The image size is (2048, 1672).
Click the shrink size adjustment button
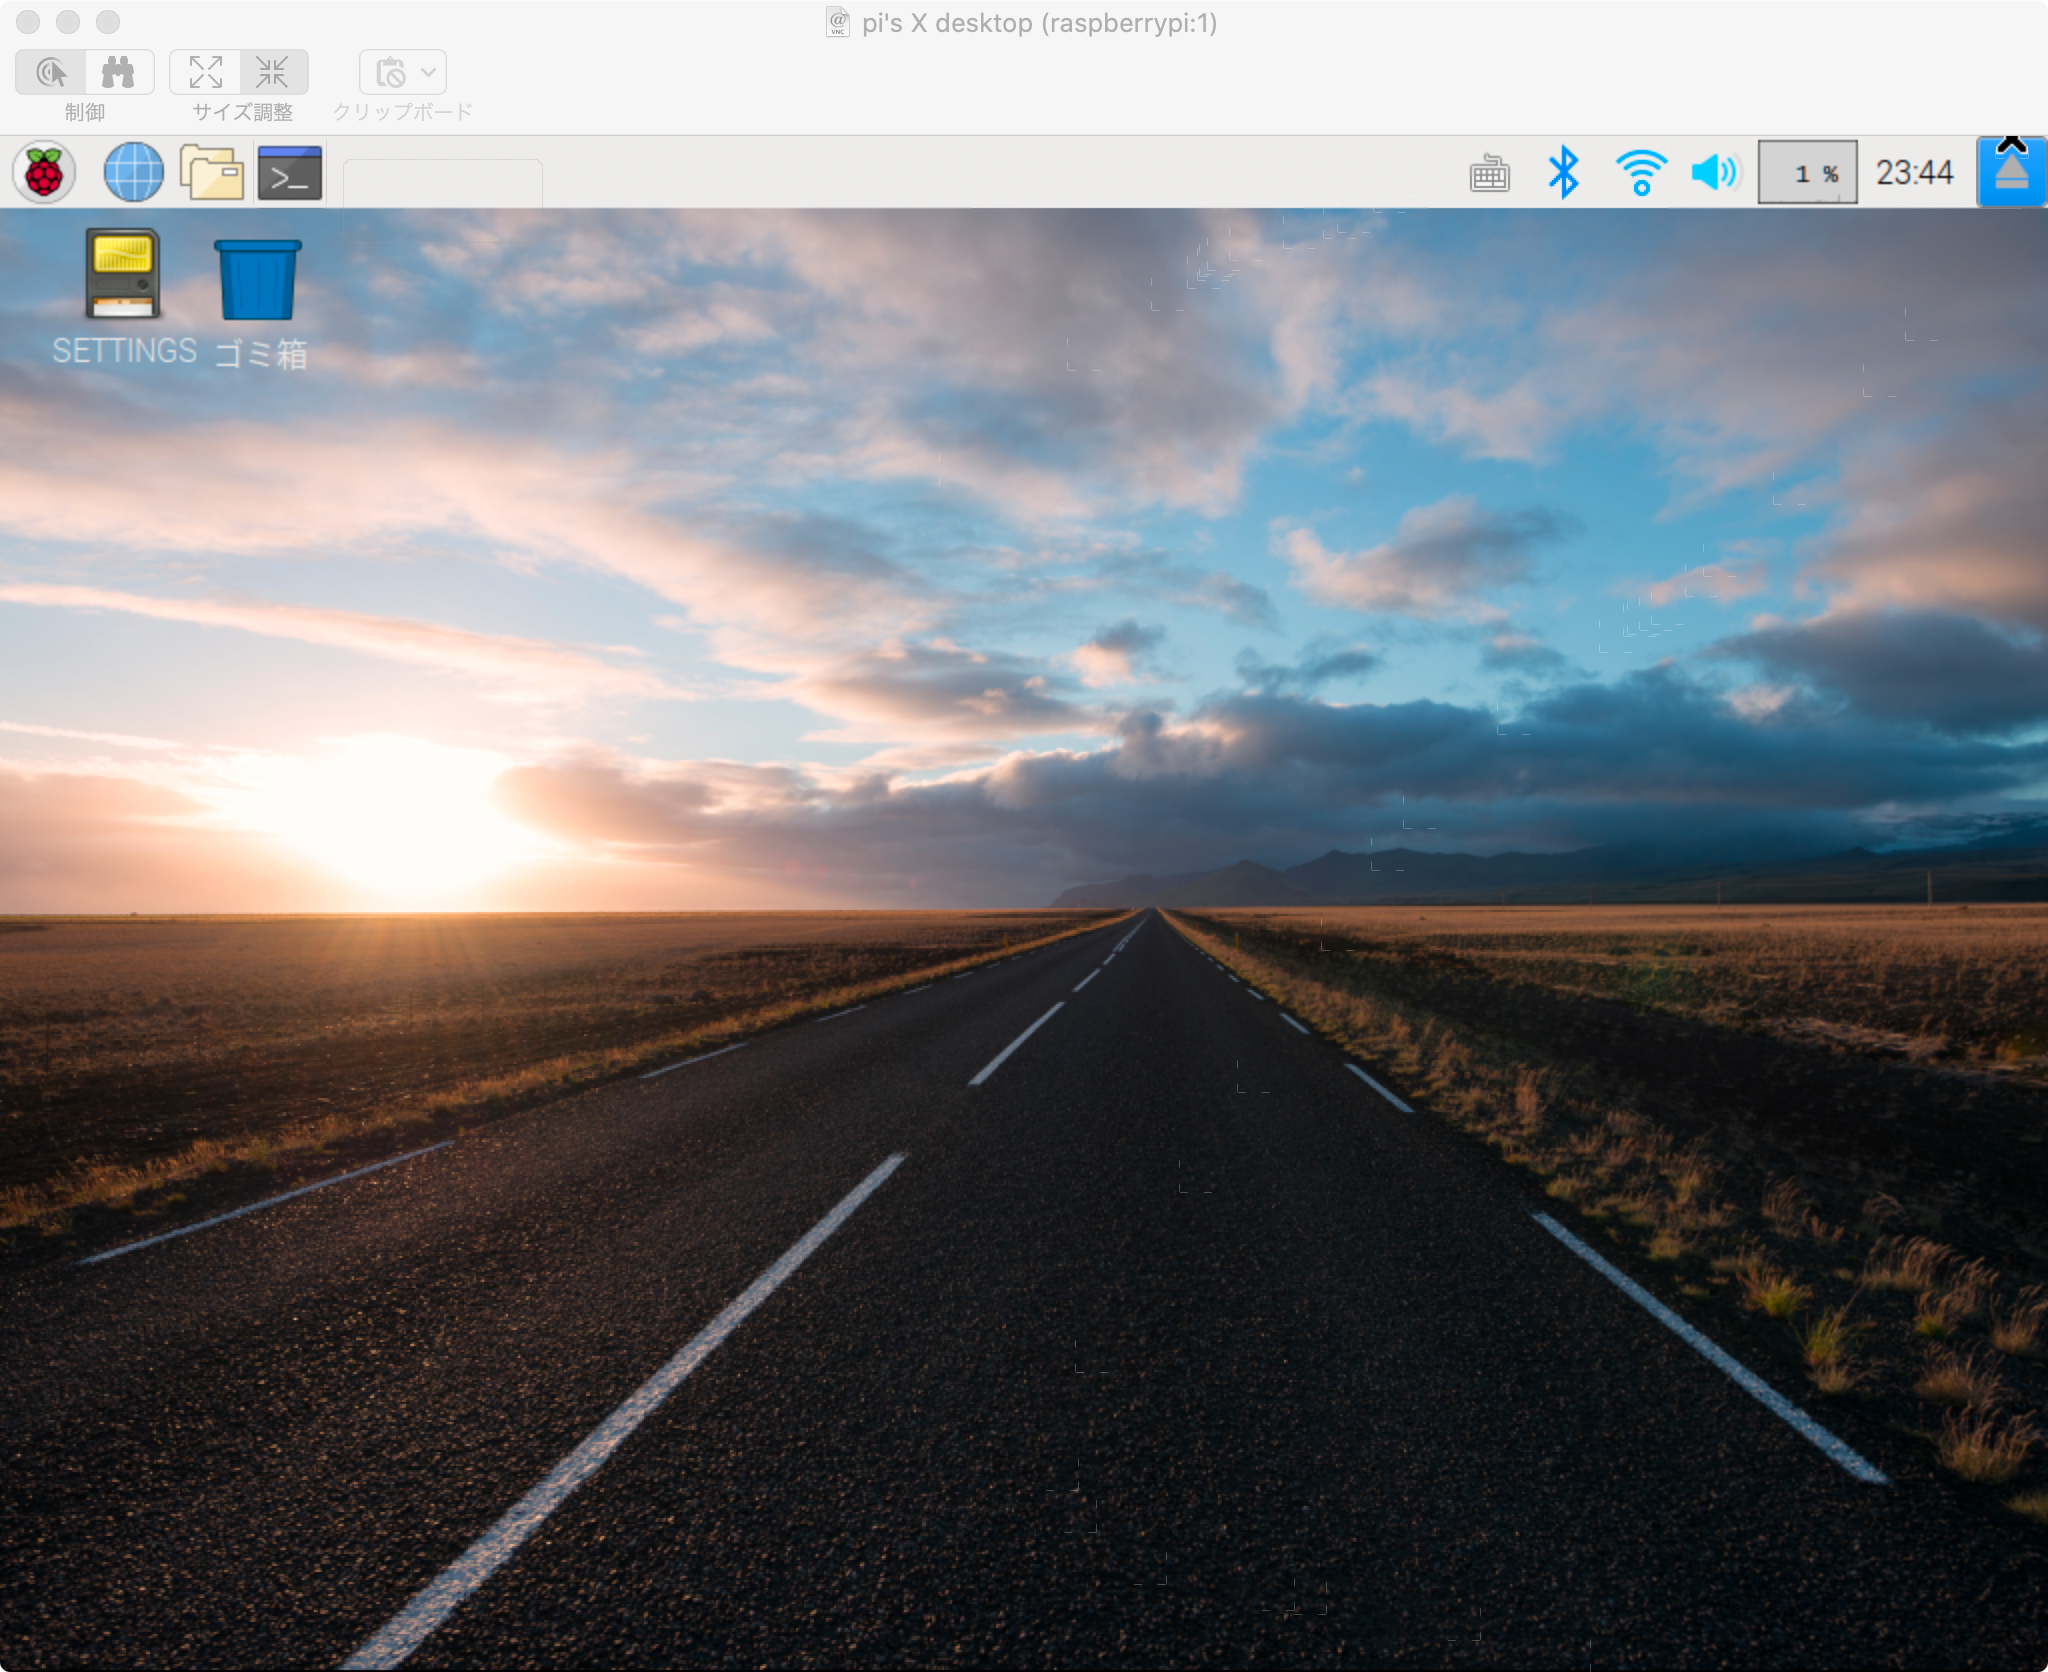(x=273, y=72)
